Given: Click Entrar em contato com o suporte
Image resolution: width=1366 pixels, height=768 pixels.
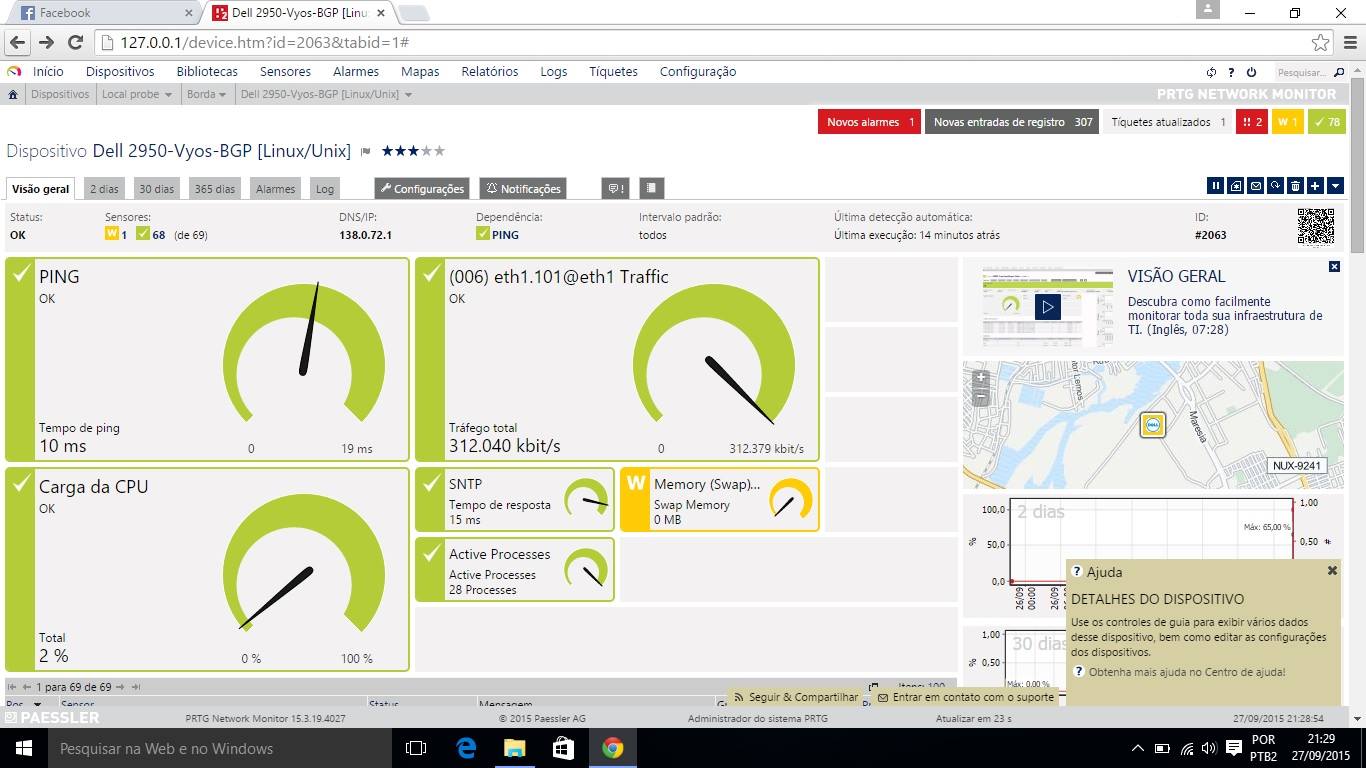Looking at the screenshot, I should (x=966, y=697).
